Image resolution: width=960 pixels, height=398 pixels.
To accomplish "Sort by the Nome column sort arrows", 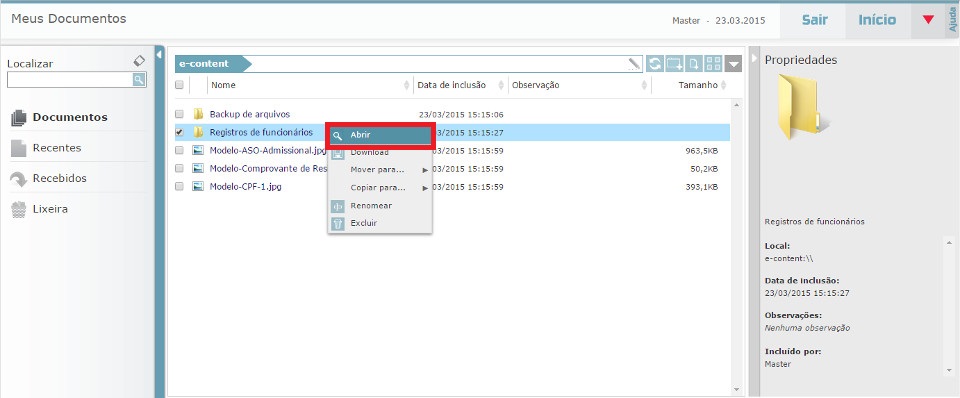I will click(x=407, y=85).
